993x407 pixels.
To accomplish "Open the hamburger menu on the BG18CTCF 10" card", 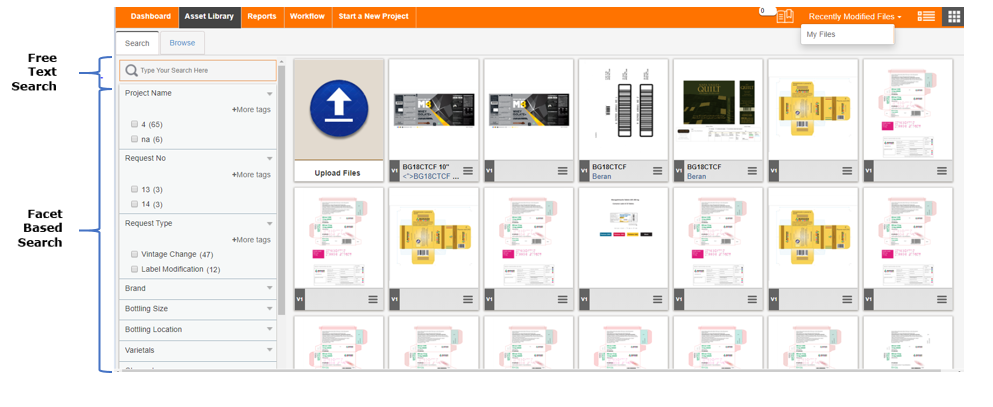I will click(468, 171).
